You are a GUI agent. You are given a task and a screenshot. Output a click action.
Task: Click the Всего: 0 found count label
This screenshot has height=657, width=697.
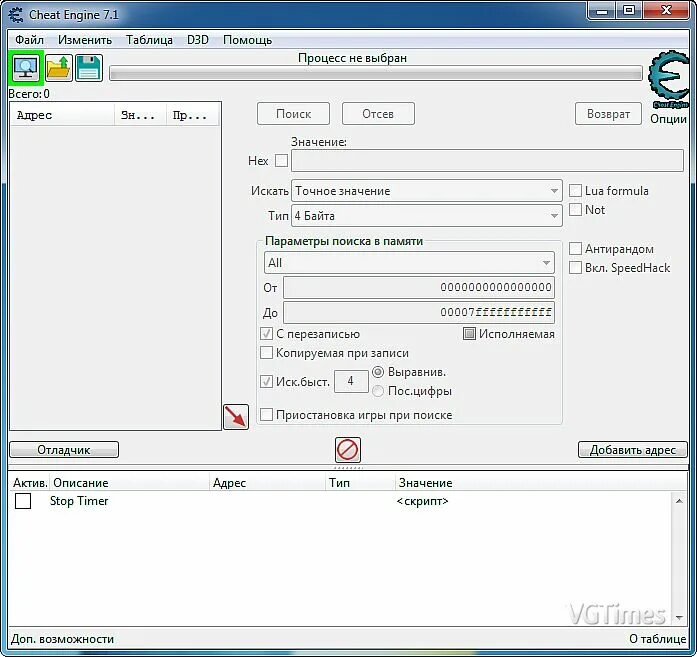point(29,94)
